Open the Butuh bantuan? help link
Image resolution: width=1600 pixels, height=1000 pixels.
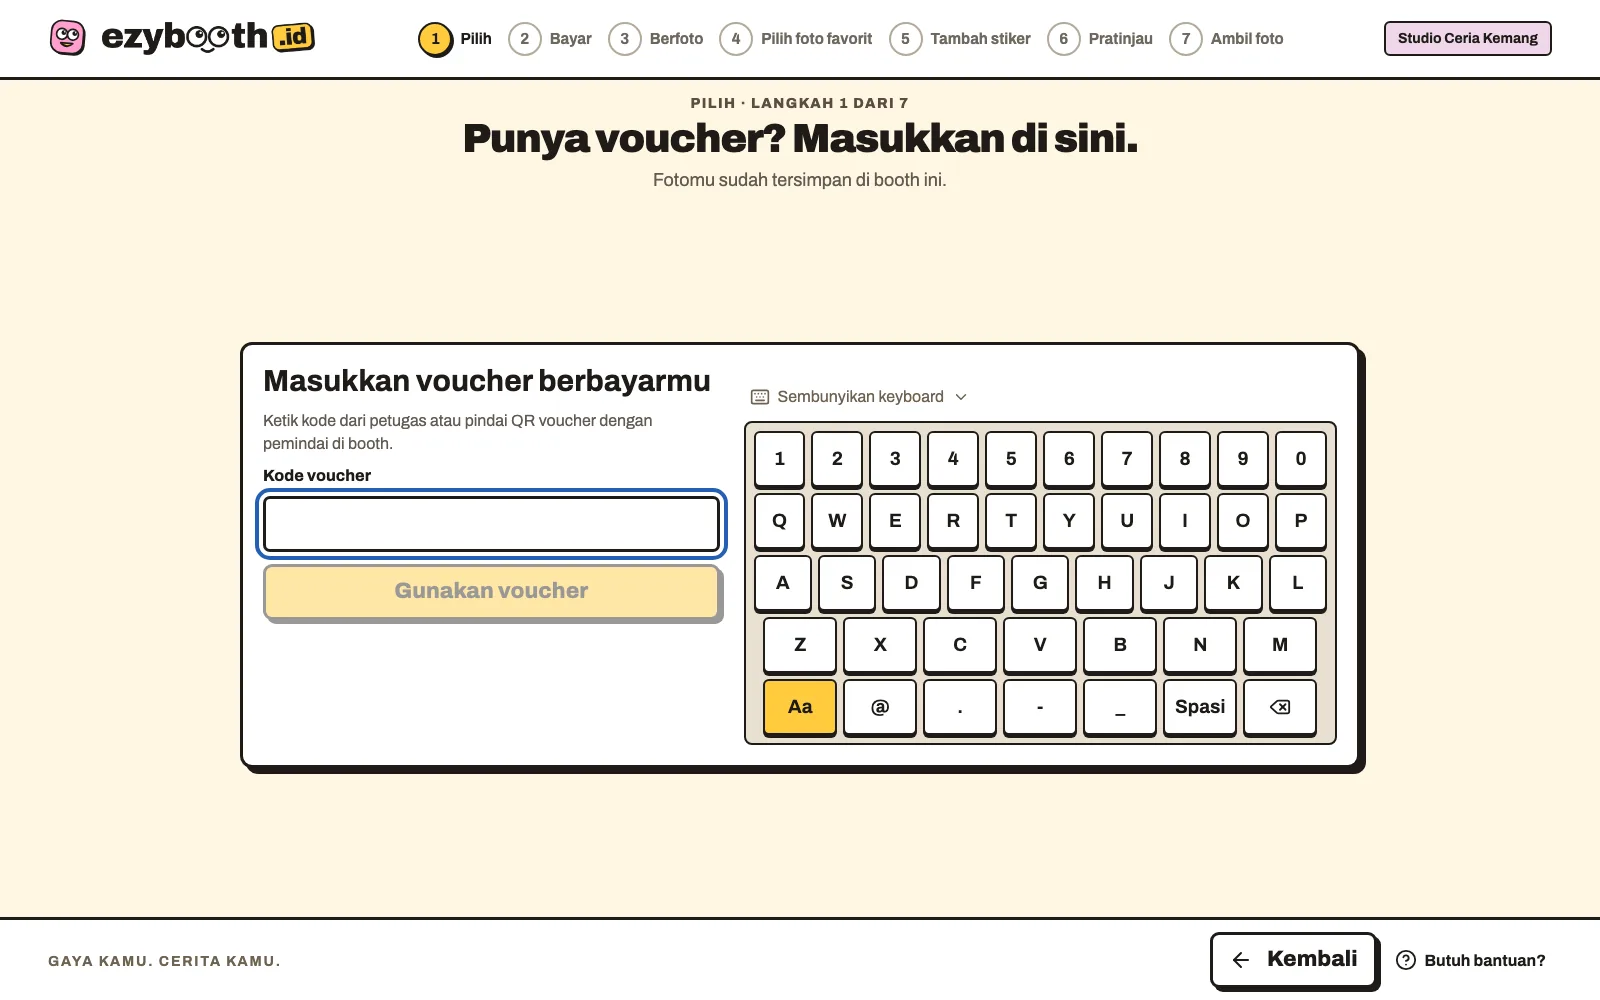pos(1471,960)
